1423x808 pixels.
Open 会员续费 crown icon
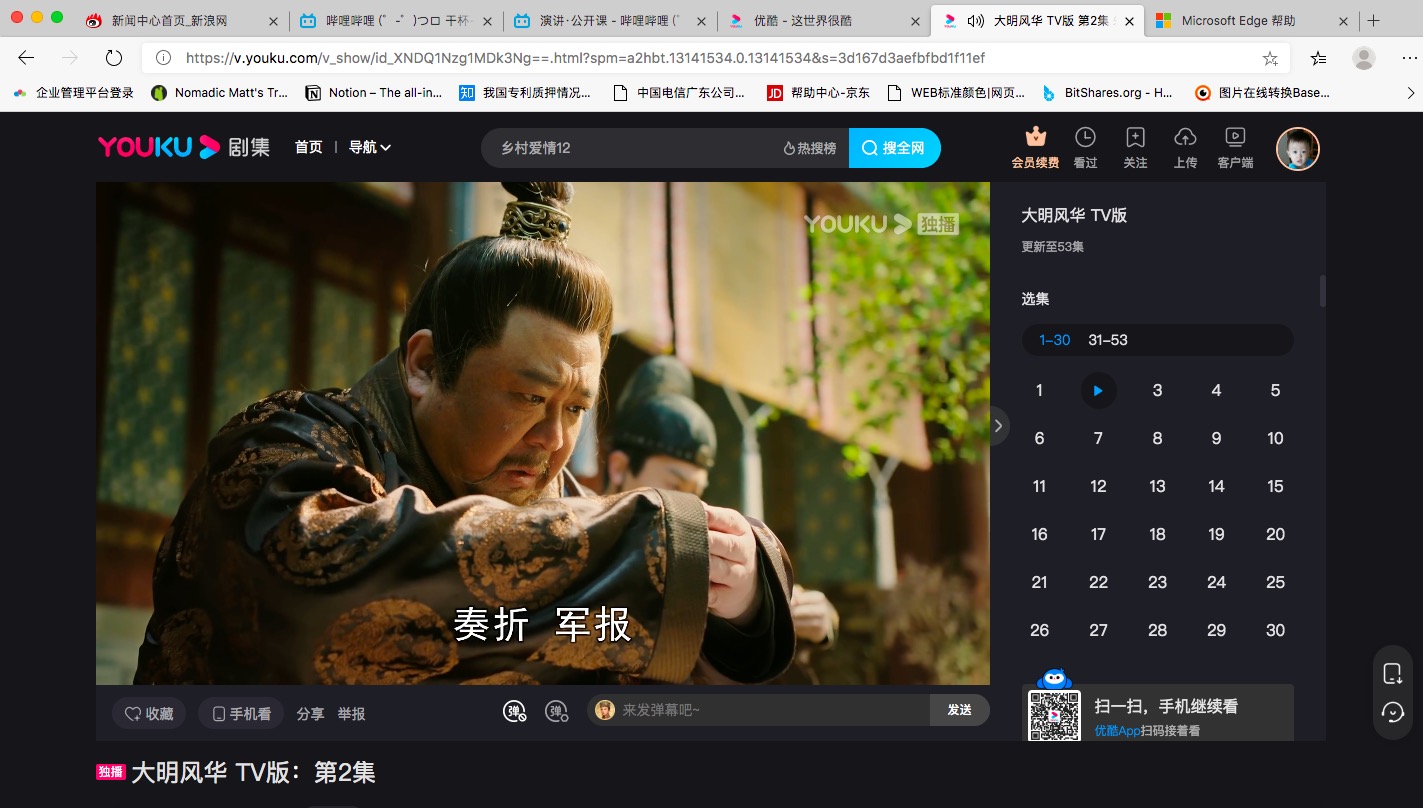click(x=1035, y=147)
